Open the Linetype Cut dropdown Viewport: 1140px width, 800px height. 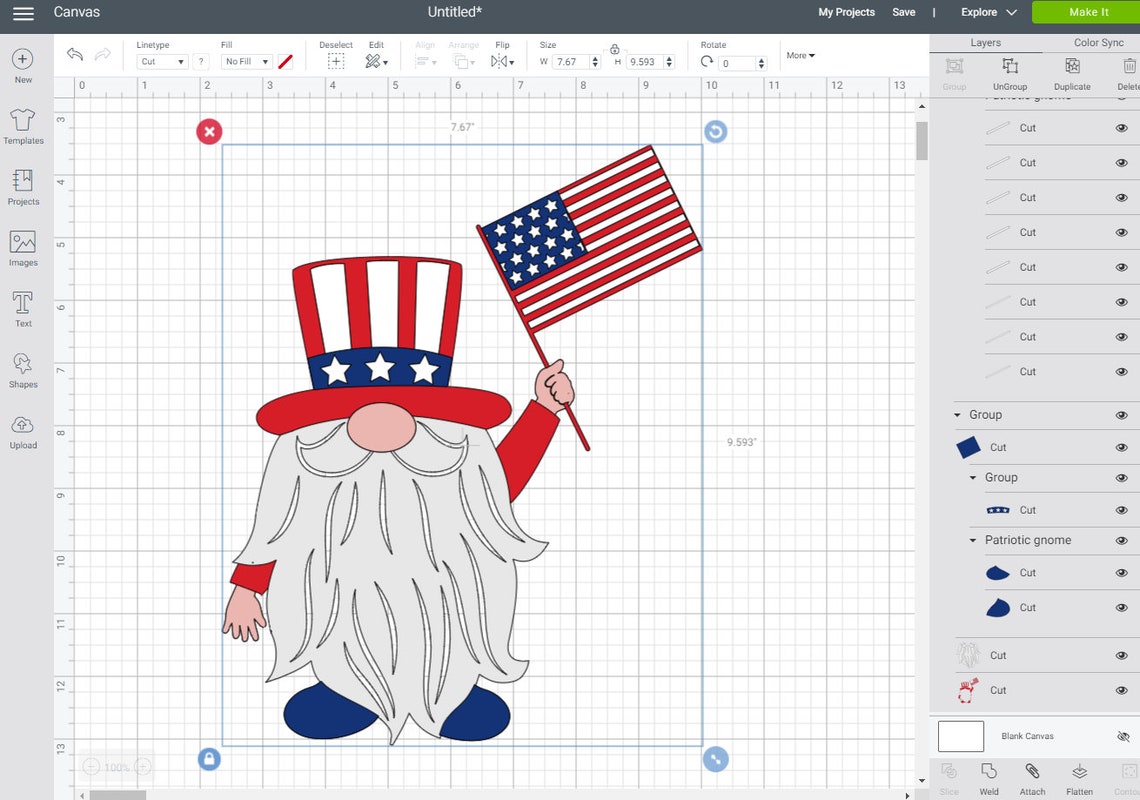coord(162,62)
